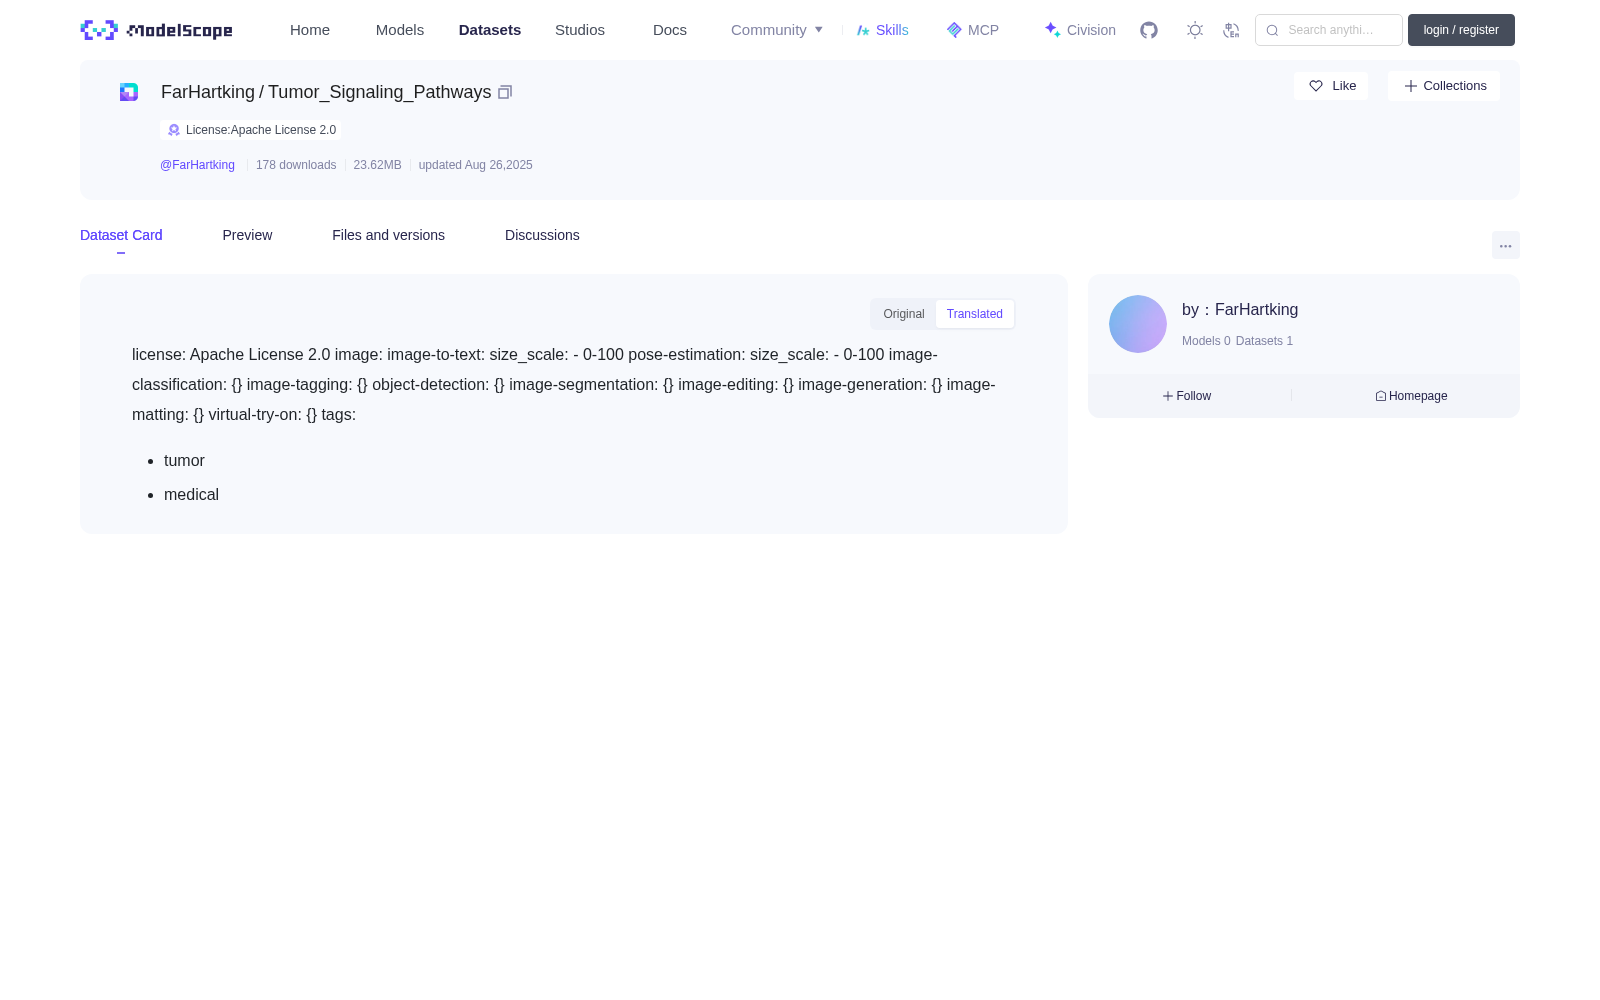
Task: Switch to Files and versions tab
Action: click(388, 235)
